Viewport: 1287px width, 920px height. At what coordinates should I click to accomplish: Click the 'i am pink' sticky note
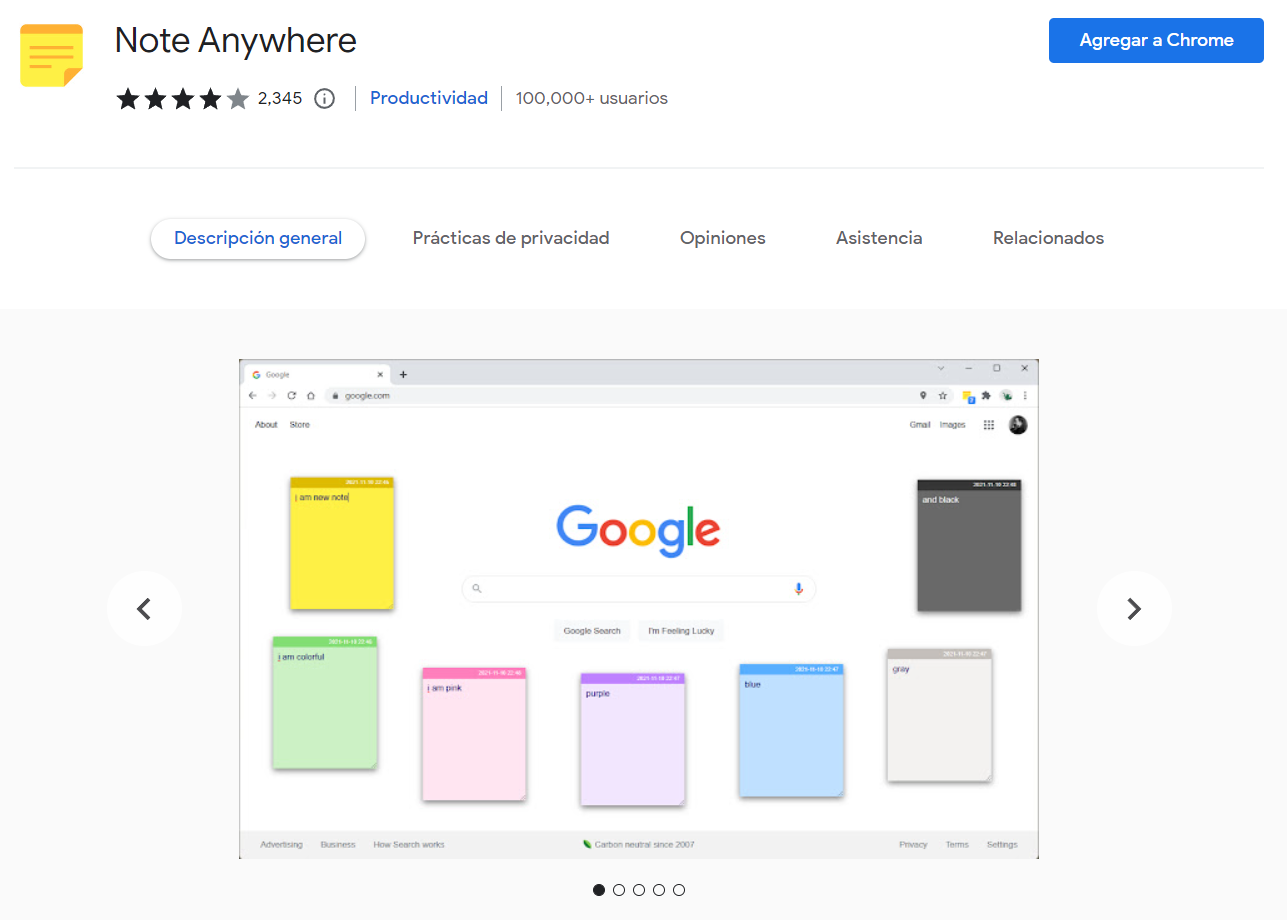point(474,734)
